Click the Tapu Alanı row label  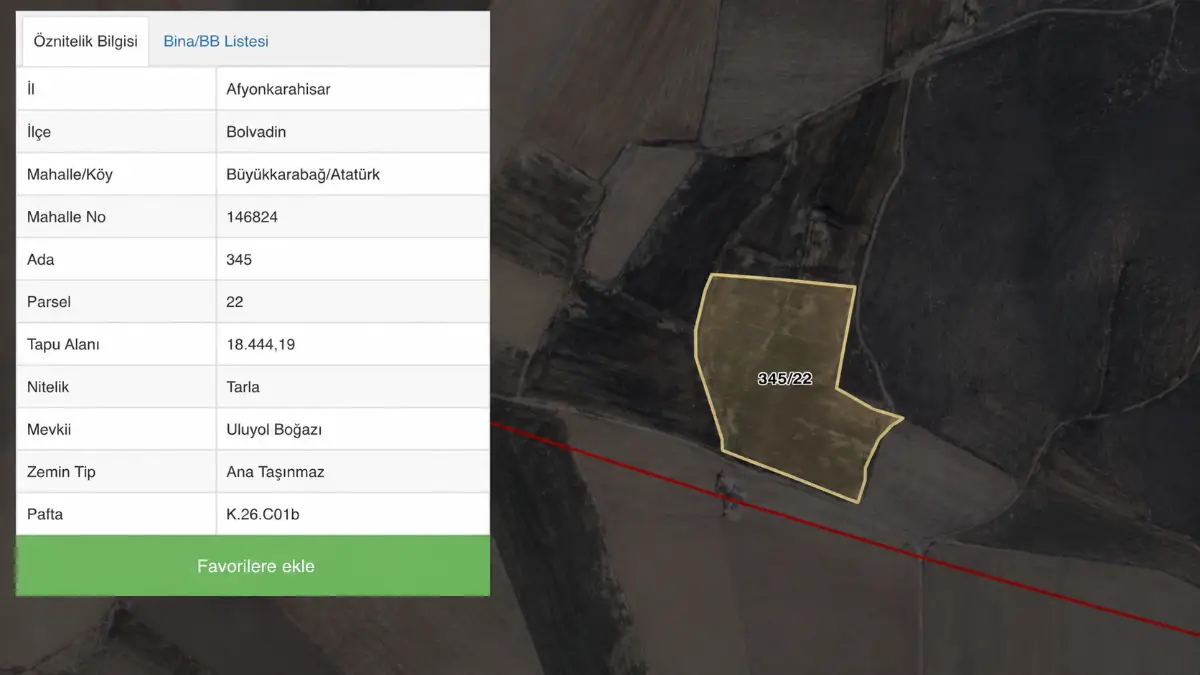pos(116,344)
